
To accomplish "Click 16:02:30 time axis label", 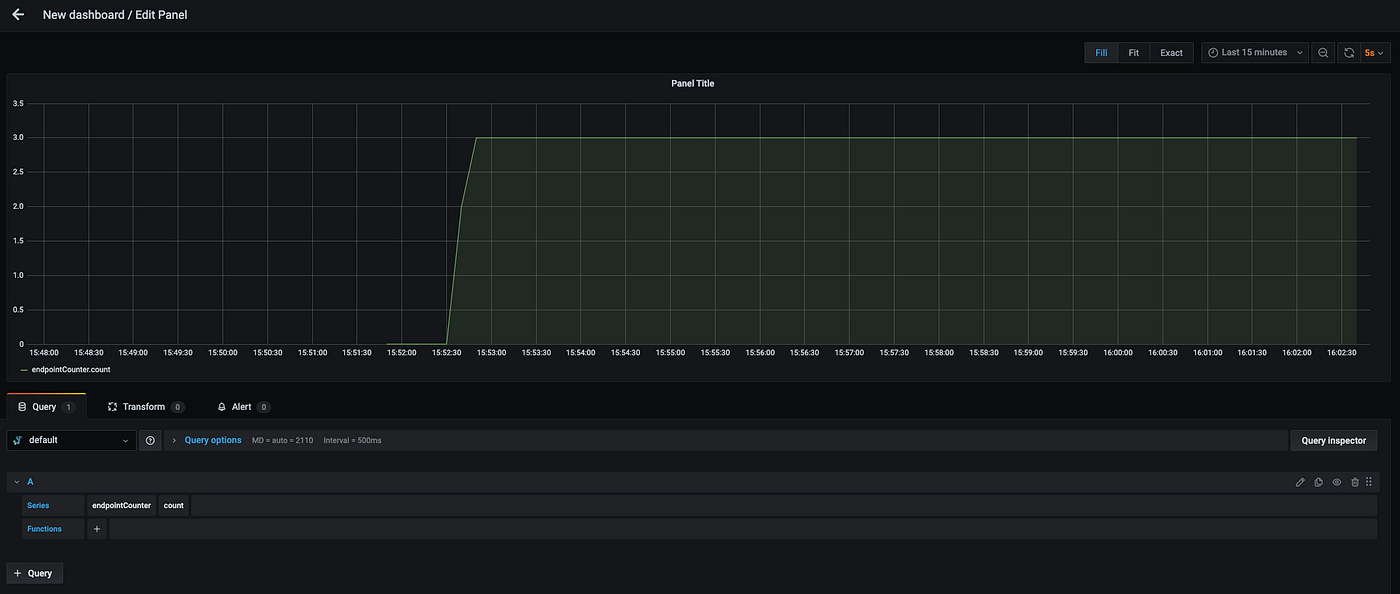I will (1342, 353).
